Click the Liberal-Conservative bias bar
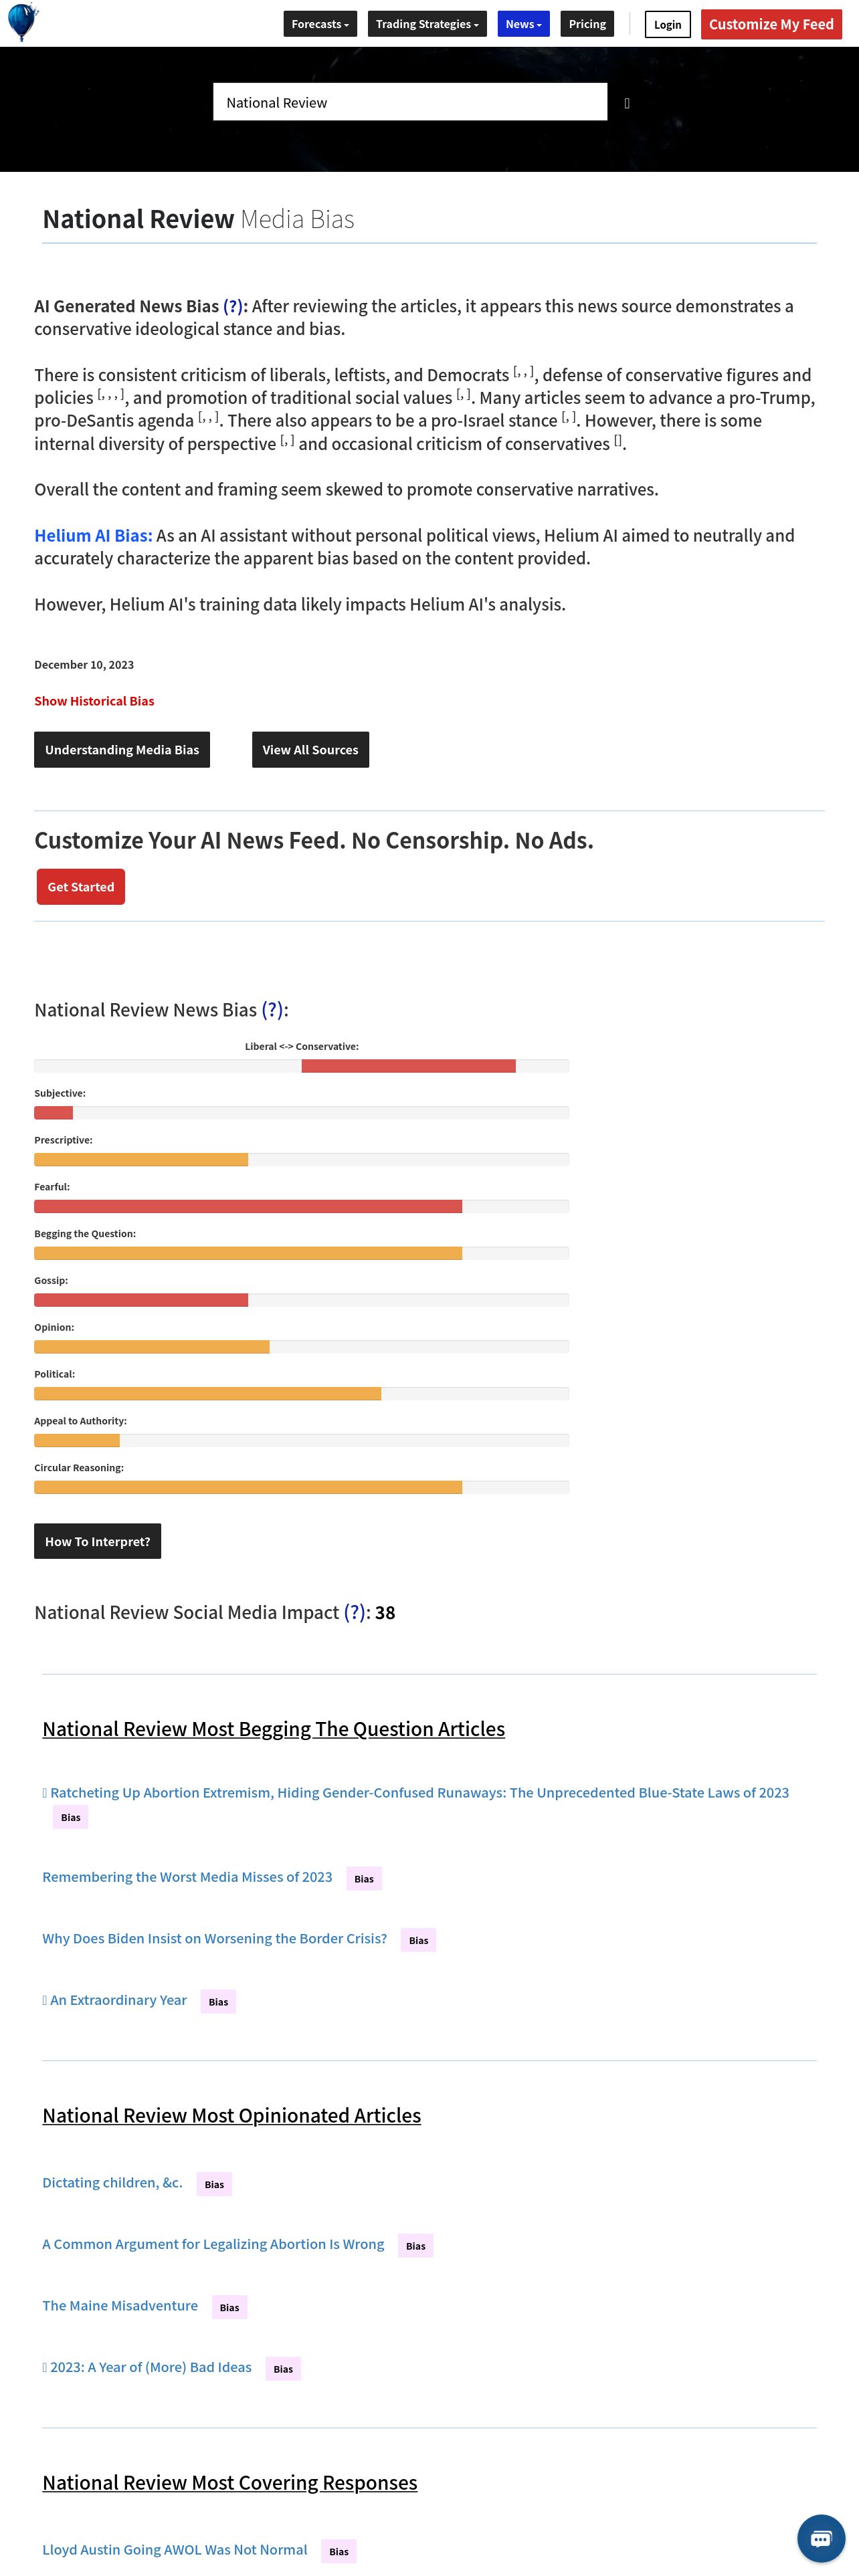Screen dimensions: 859x2576 301,1066
